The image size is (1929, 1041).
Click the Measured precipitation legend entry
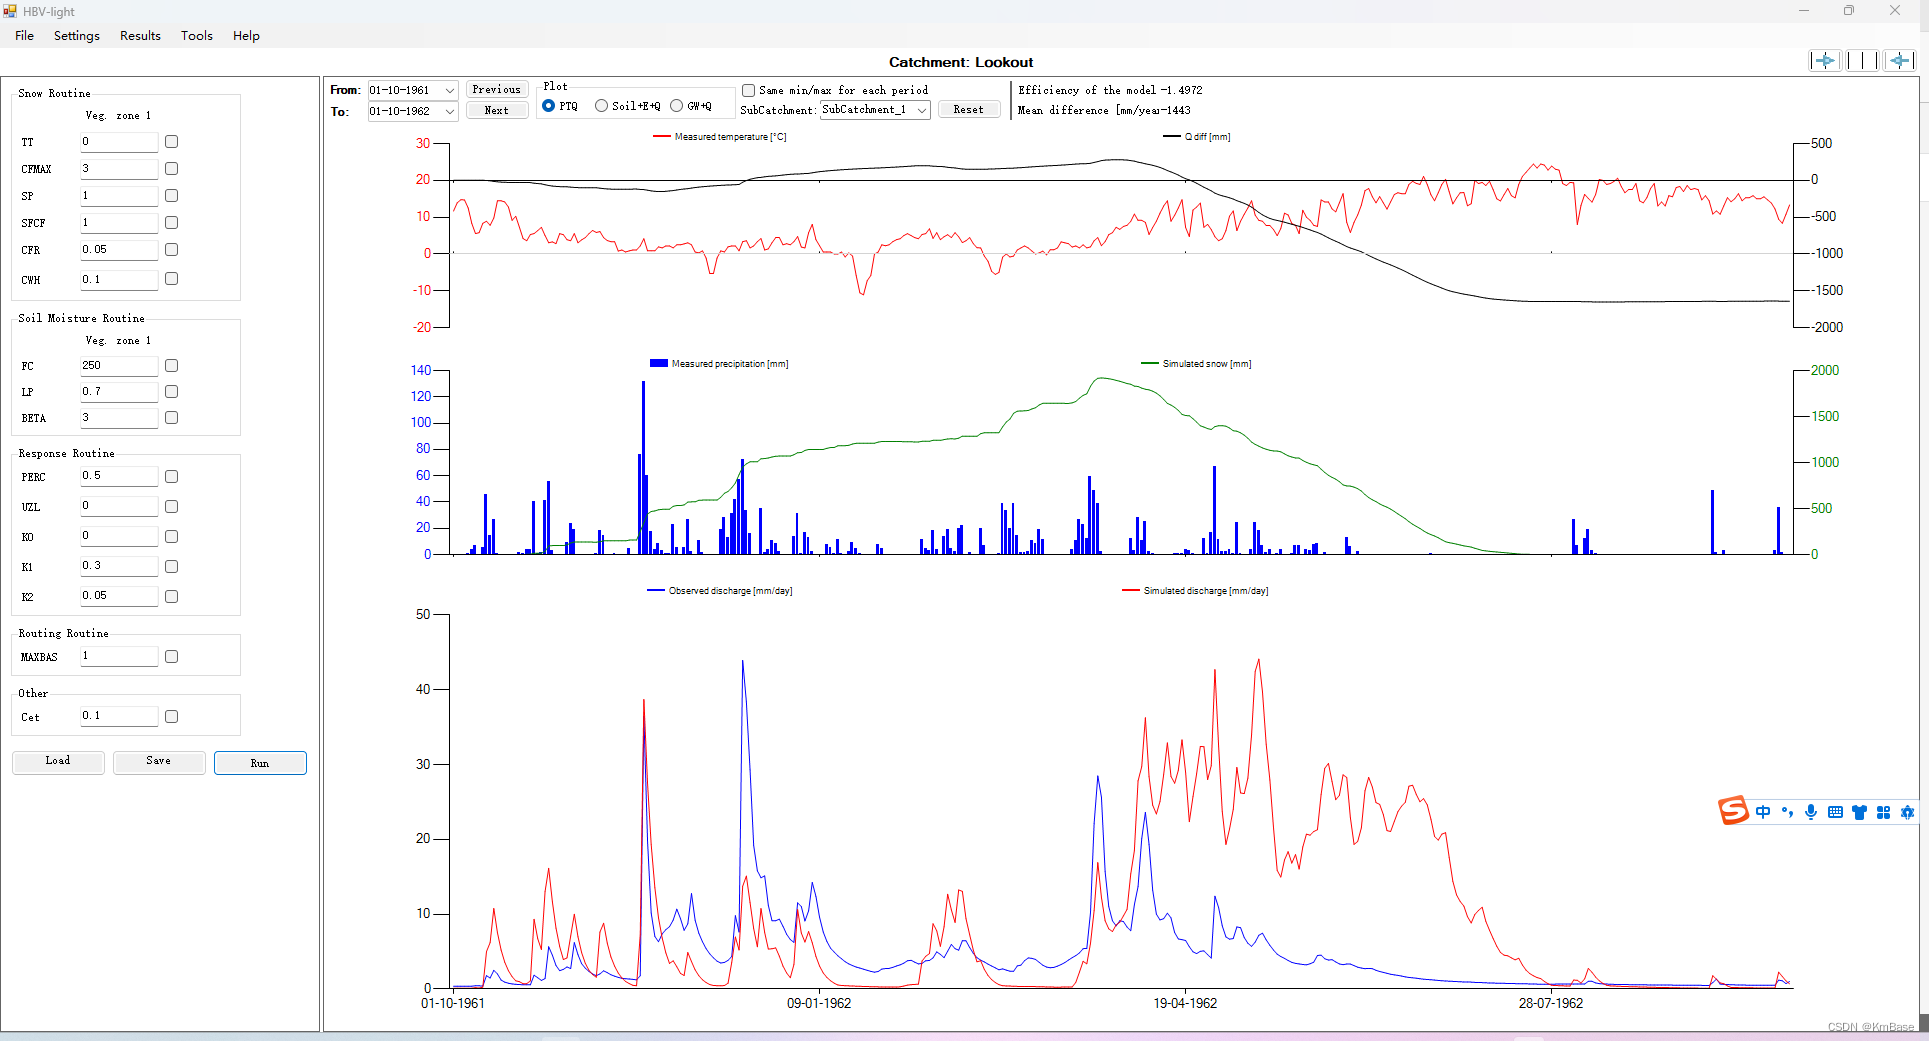(719, 364)
